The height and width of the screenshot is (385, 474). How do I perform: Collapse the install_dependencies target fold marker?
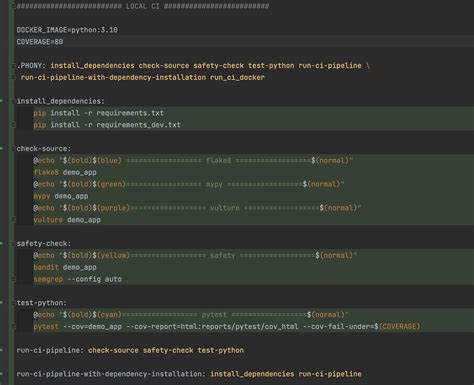click(x=14, y=101)
